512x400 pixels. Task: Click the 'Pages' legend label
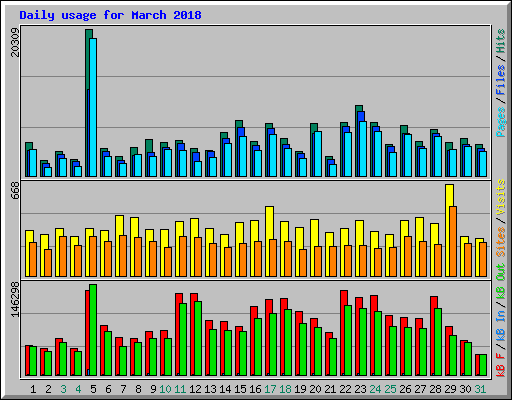pyautogui.click(x=501, y=122)
